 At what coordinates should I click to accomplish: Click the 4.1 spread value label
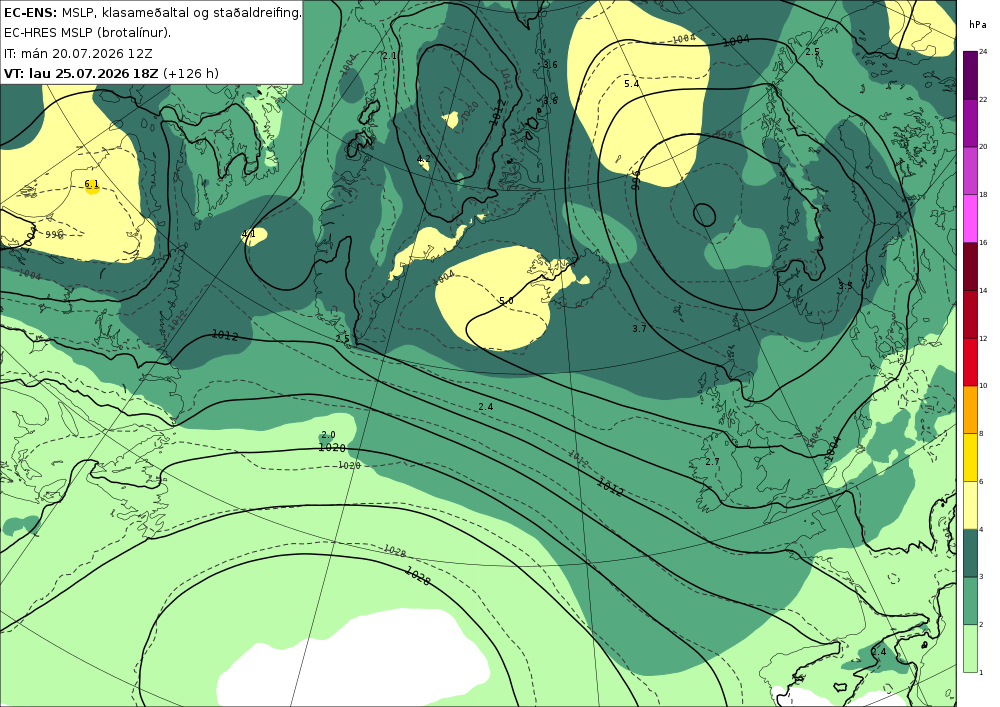tap(249, 234)
